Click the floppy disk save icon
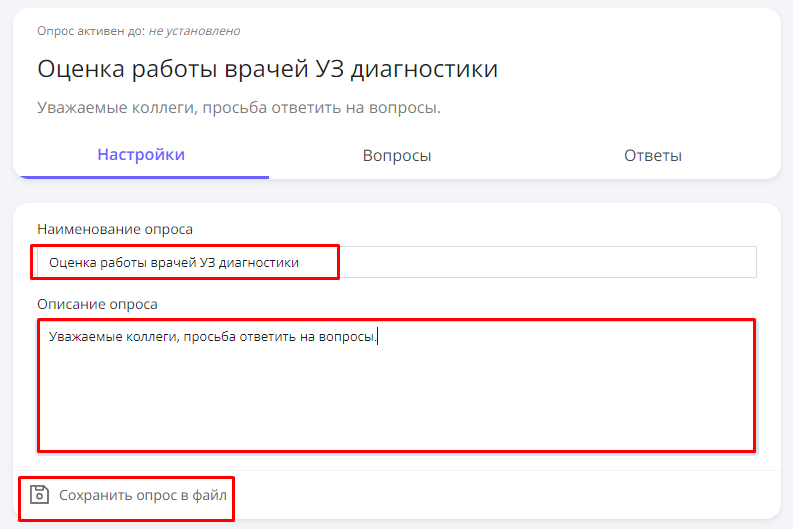793x529 pixels. pyautogui.click(x=39, y=495)
